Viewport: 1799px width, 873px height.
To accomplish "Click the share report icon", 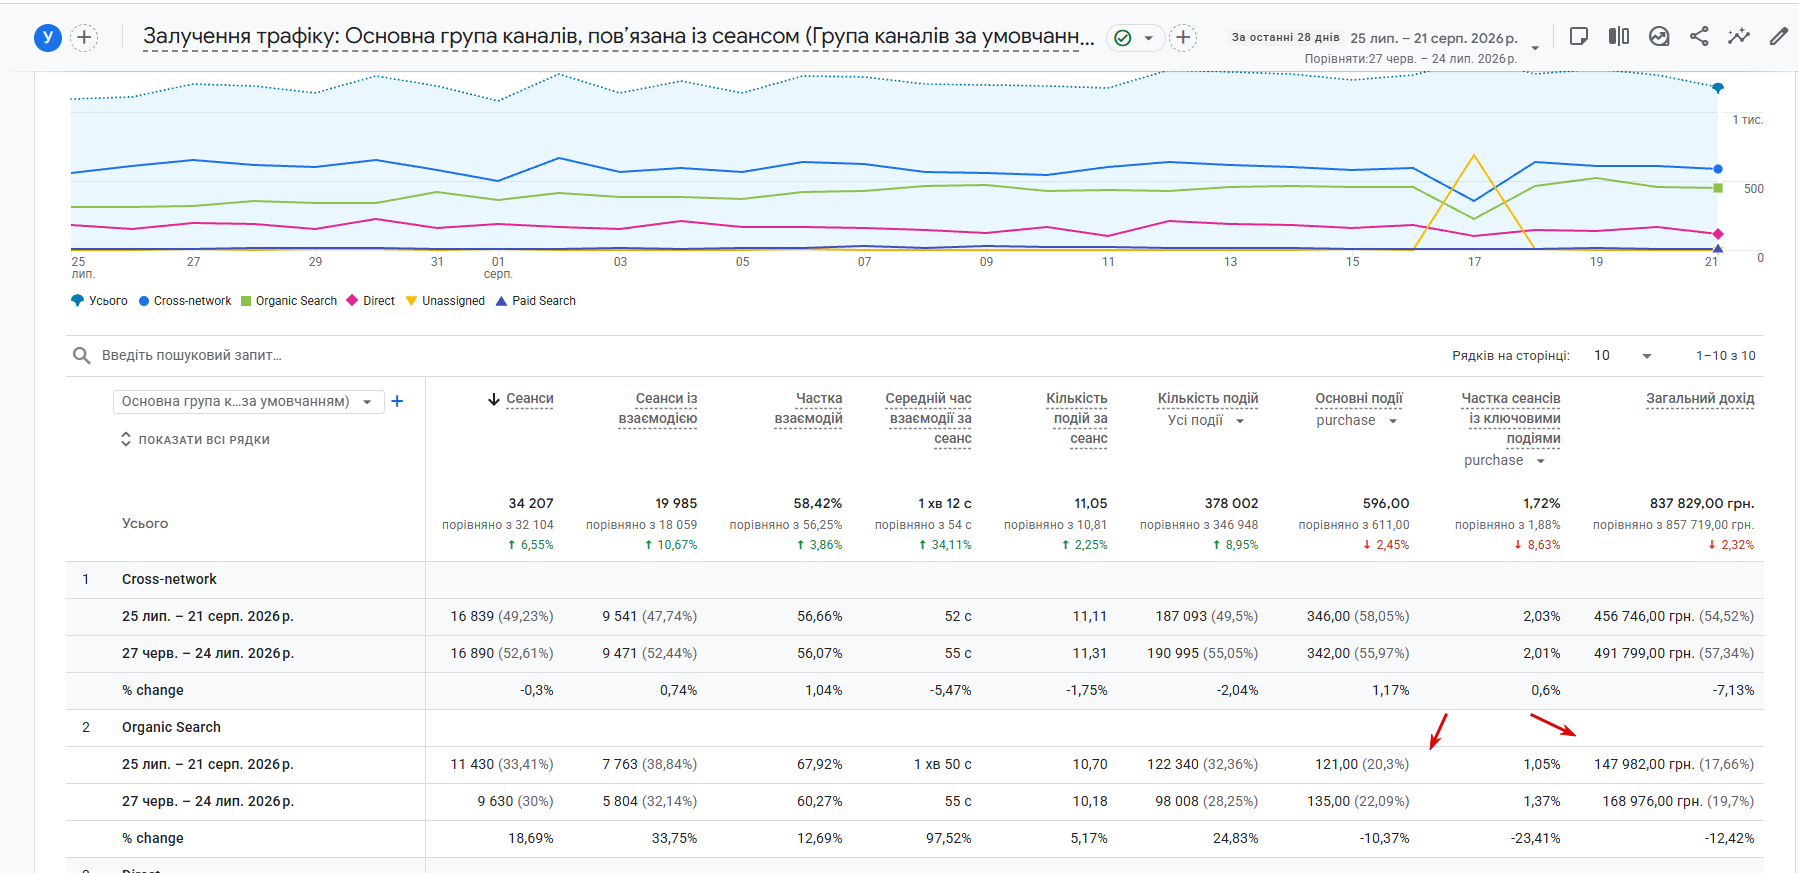I will (1699, 36).
